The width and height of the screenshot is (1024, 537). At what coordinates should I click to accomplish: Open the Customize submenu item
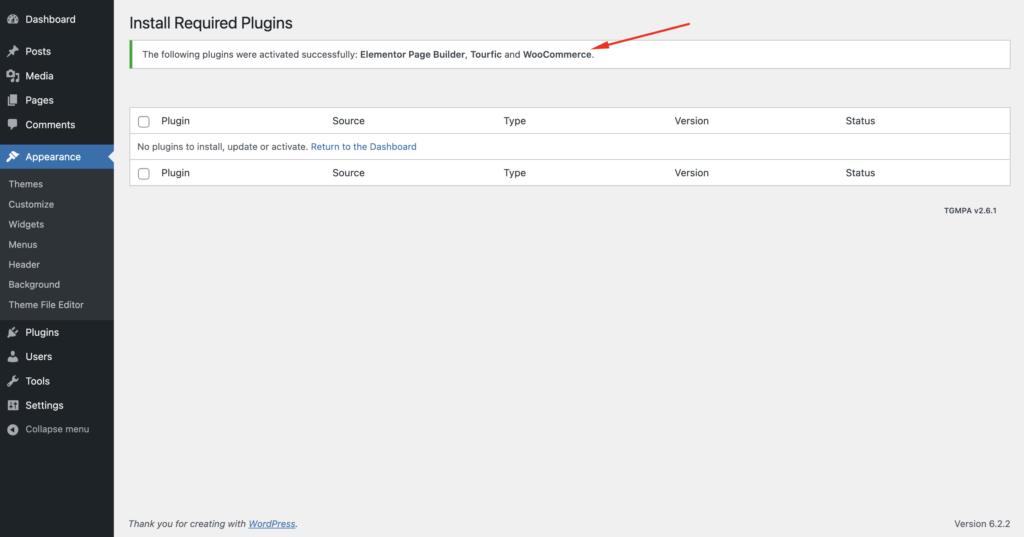(31, 204)
